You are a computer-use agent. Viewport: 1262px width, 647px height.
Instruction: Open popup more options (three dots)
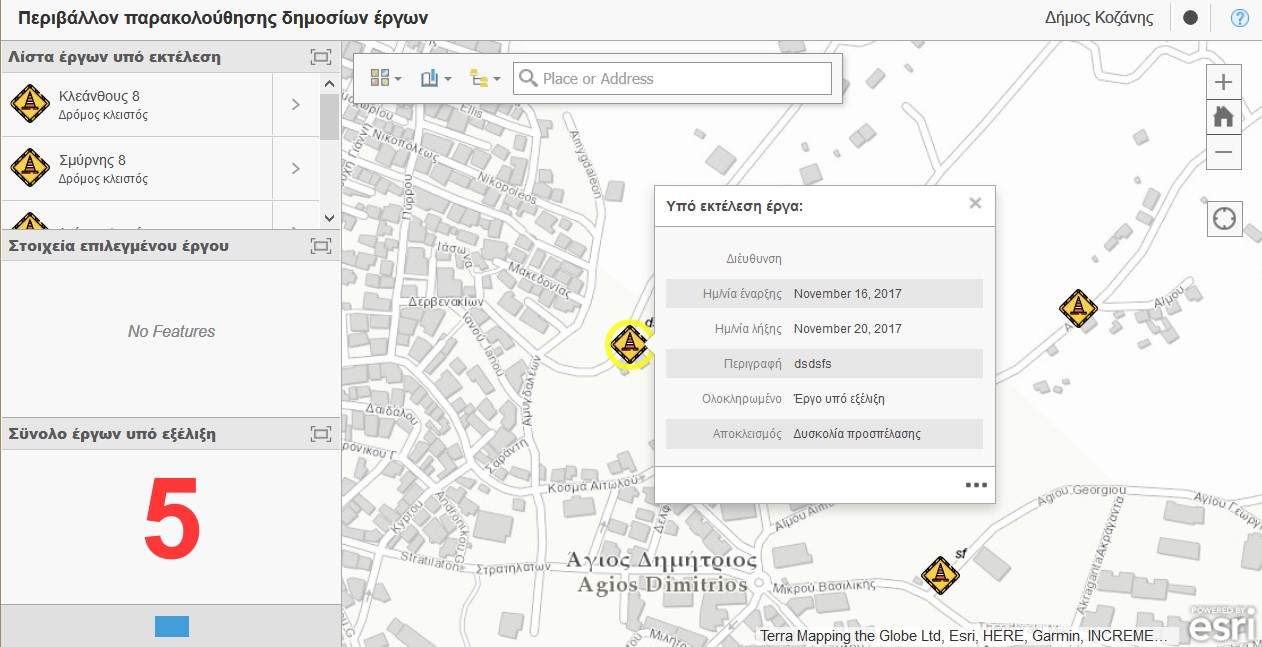point(976,485)
